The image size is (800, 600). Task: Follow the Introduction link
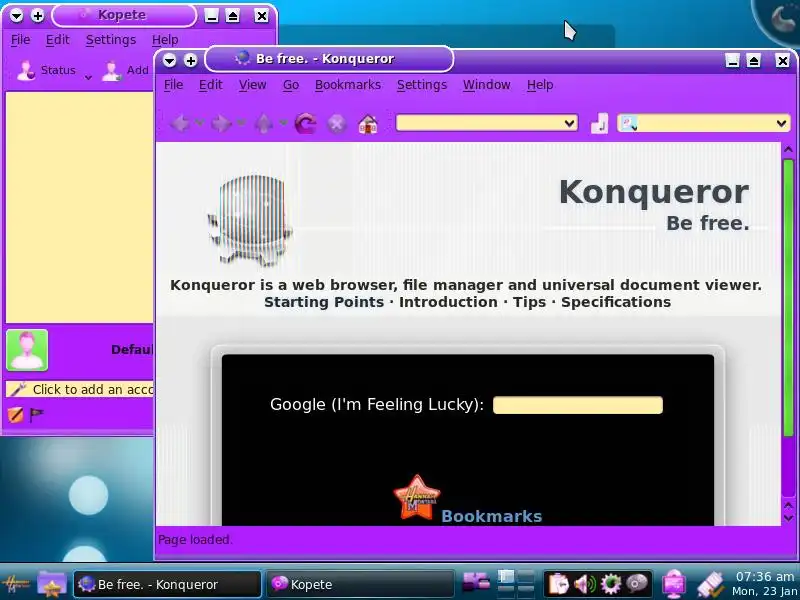click(x=448, y=302)
